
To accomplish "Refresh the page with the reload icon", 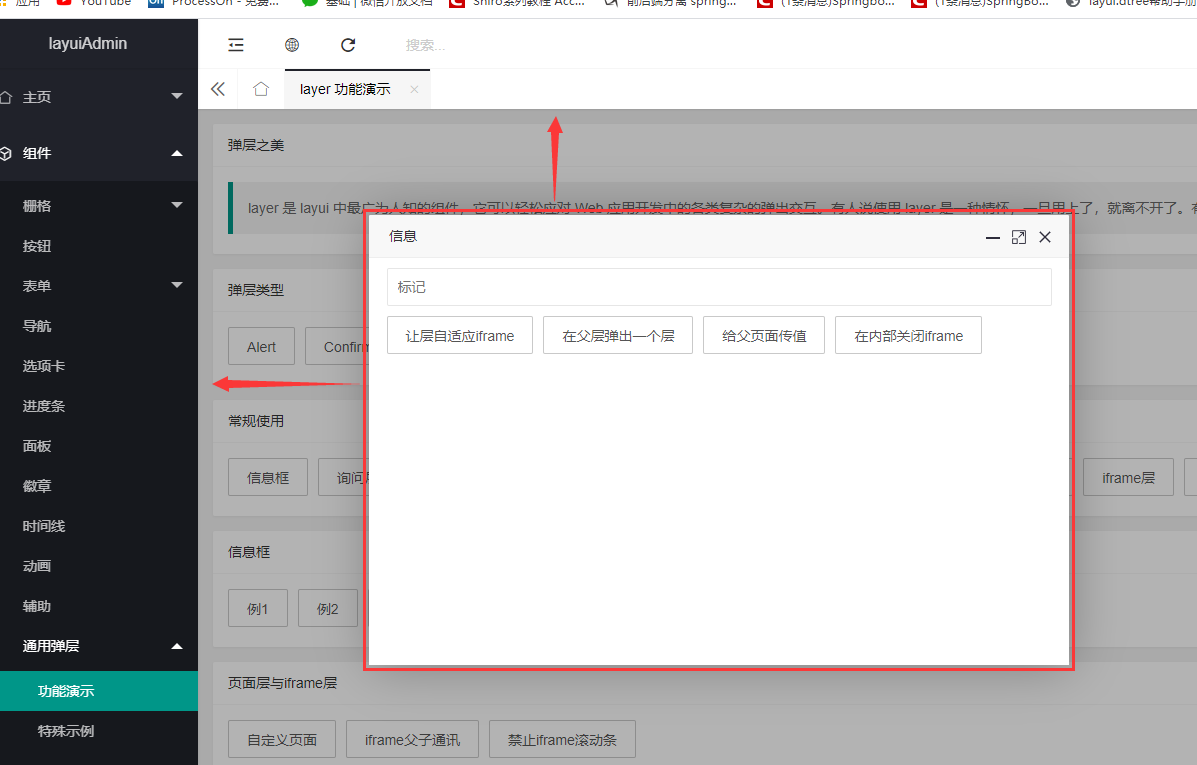I will [x=347, y=44].
